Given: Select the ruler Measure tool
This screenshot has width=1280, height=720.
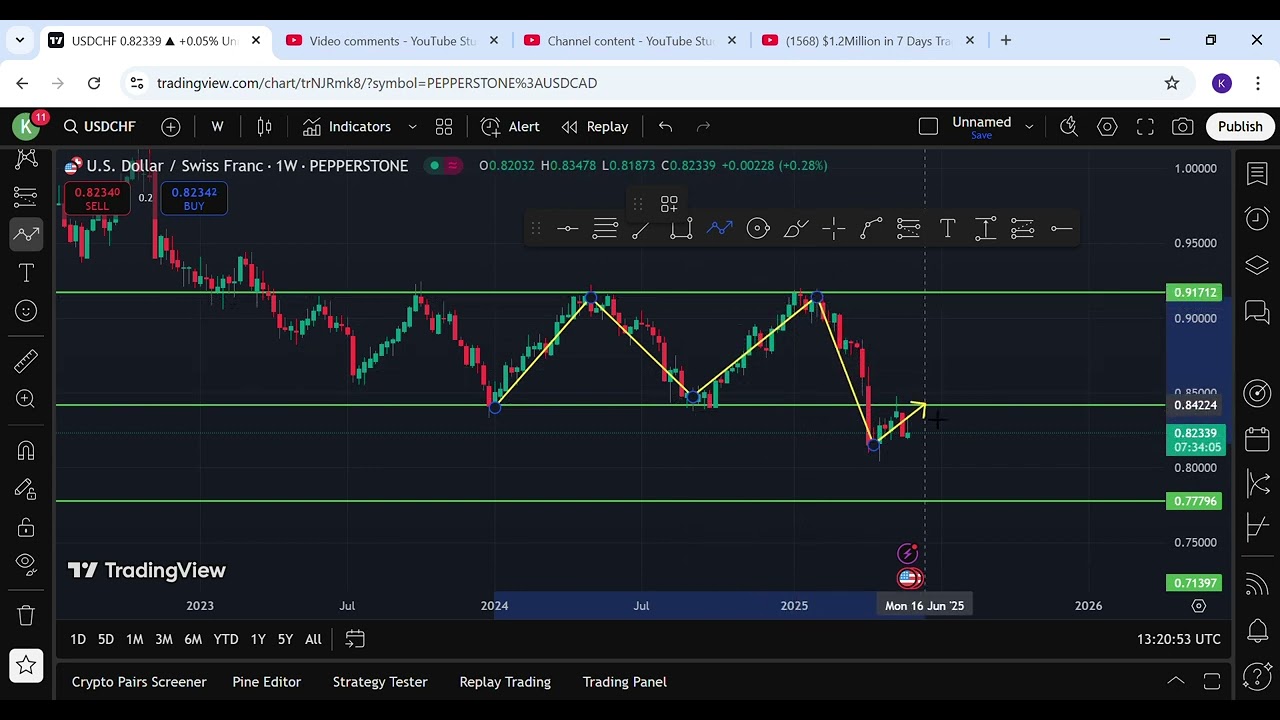Looking at the screenshot, I should pos(26,361).
